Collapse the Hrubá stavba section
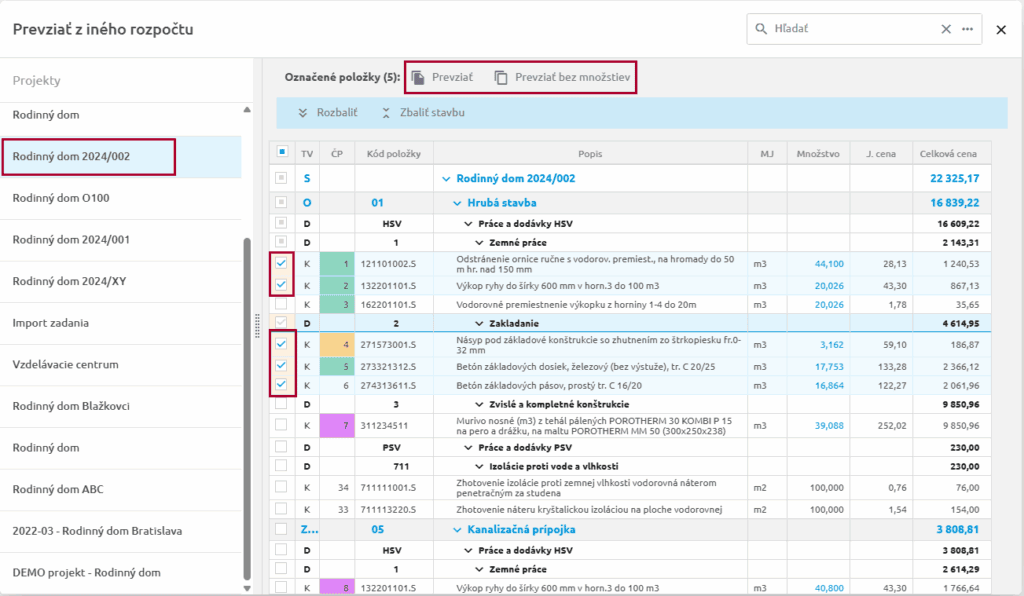1024x596 pixels. 446,202
